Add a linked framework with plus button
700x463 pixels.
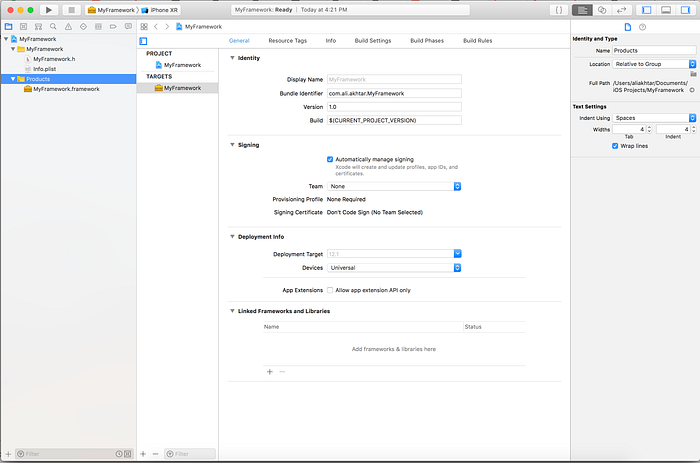[270, 371]
